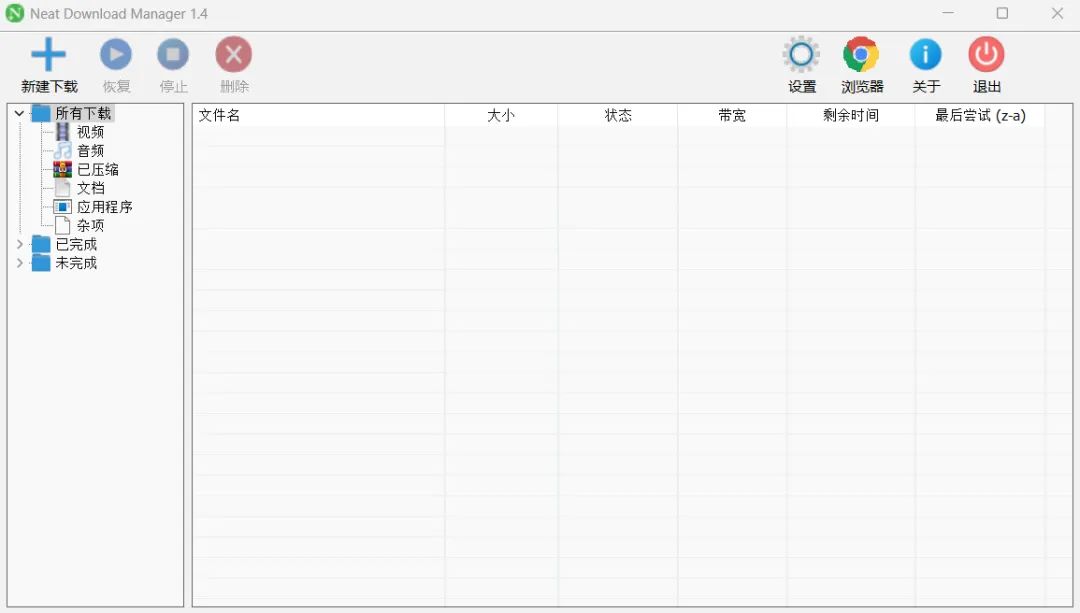
Task: Click the New Download (新建下载) plus icon
Action: point(48,55)
